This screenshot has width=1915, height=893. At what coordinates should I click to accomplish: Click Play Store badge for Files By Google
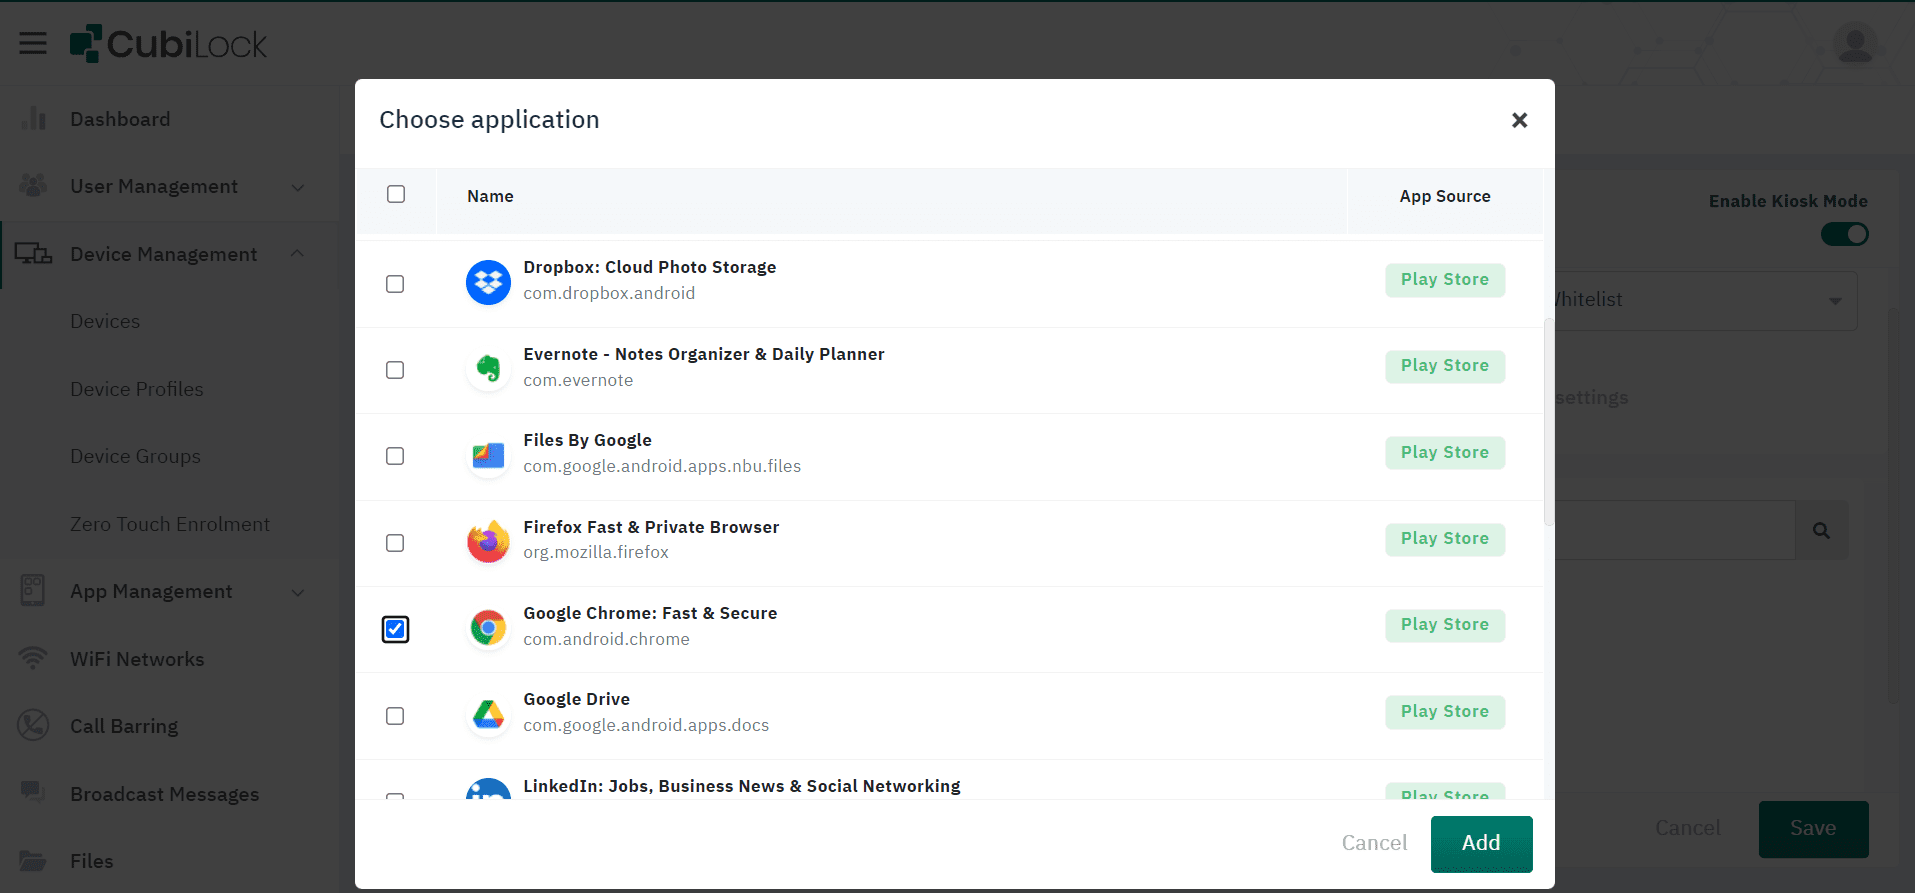click(1445, 453)
